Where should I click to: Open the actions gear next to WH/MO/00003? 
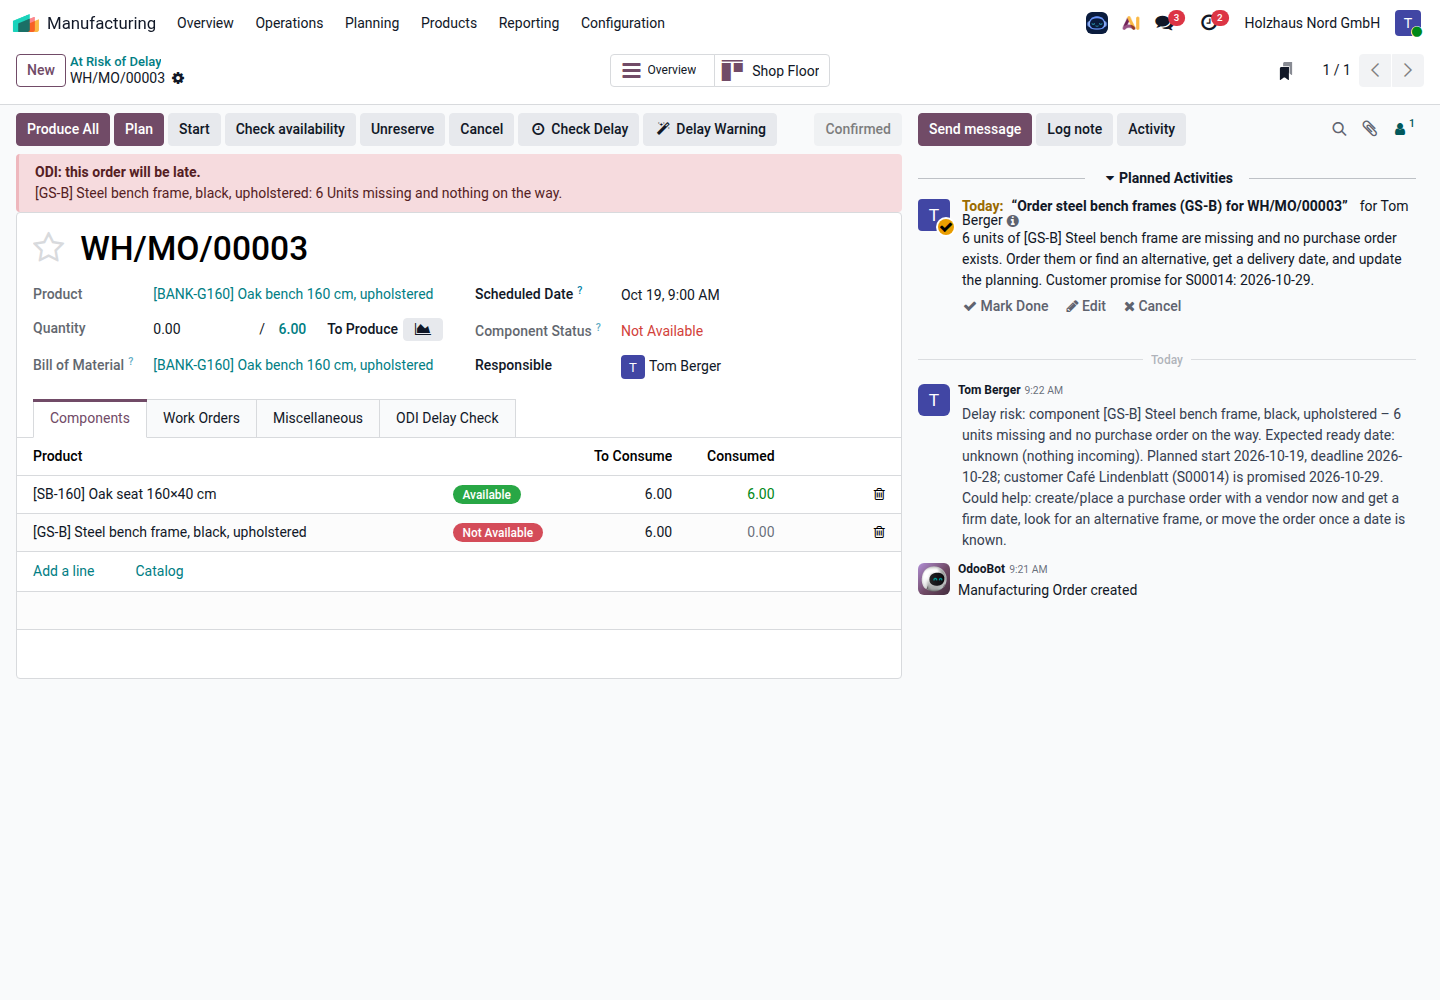click(x=178, y=78)
